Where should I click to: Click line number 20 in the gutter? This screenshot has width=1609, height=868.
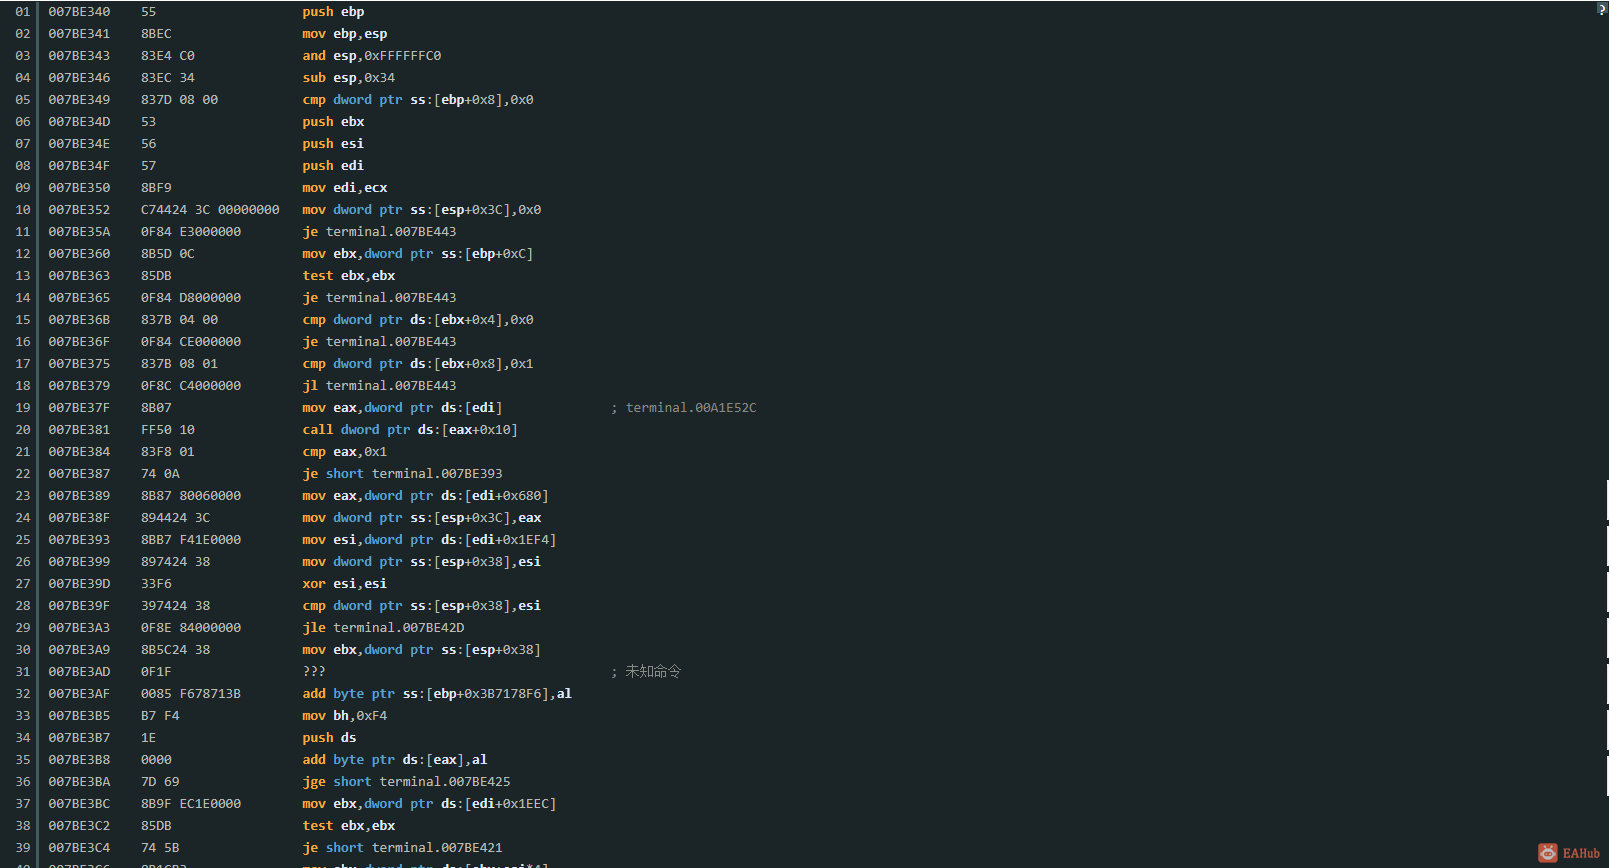[x=23, y=430]
